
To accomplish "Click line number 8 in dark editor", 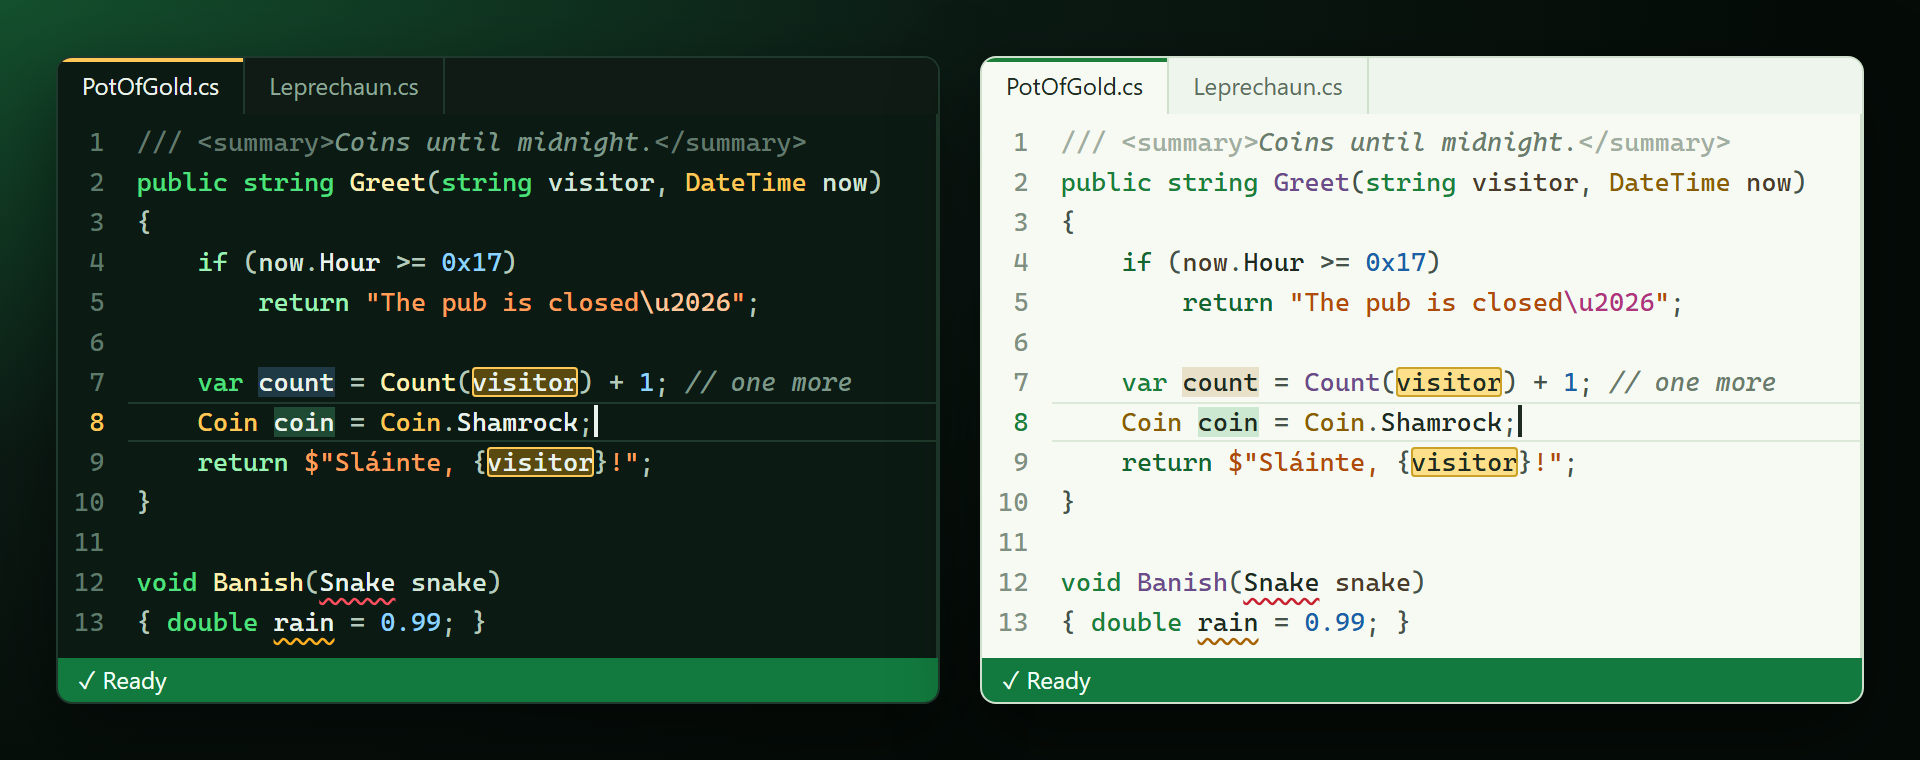I will [x=97, y=422].
